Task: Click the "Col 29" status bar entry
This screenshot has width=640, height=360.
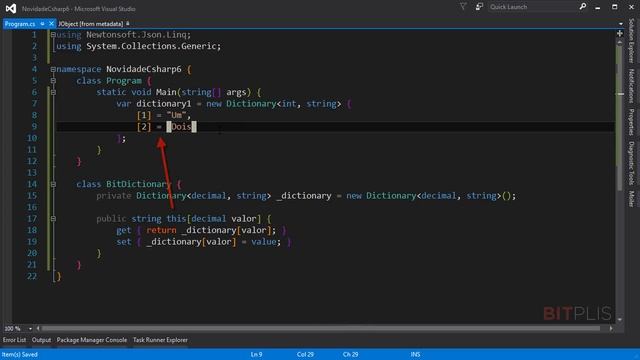Action: pyautogui.click(x=305, y=354)
